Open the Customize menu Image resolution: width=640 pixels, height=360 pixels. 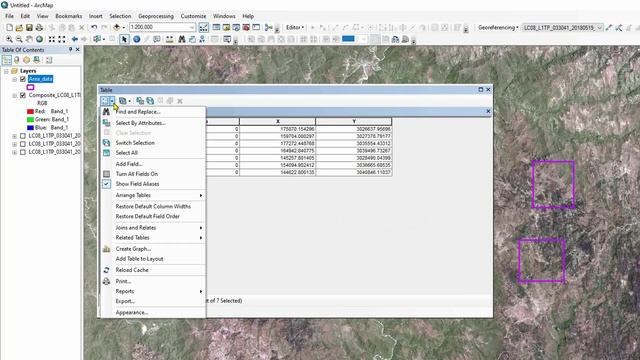(193, 16)
